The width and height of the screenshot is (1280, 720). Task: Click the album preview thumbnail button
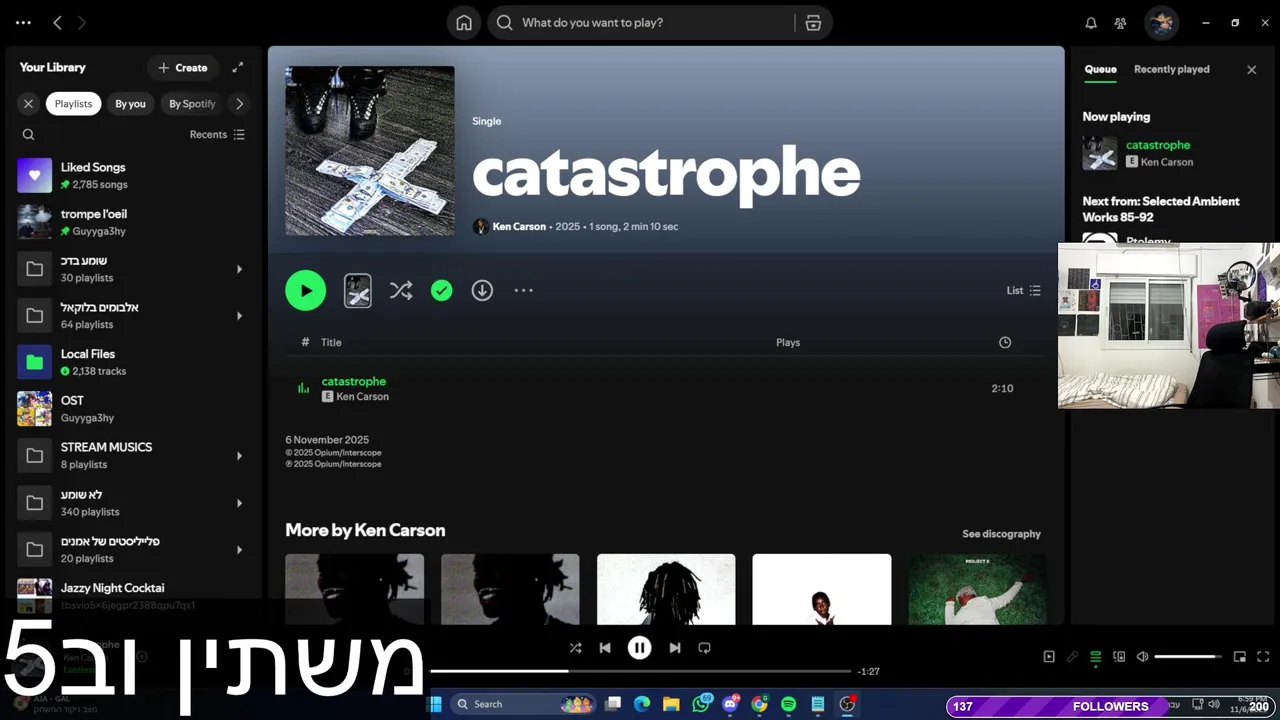(358, 291)
